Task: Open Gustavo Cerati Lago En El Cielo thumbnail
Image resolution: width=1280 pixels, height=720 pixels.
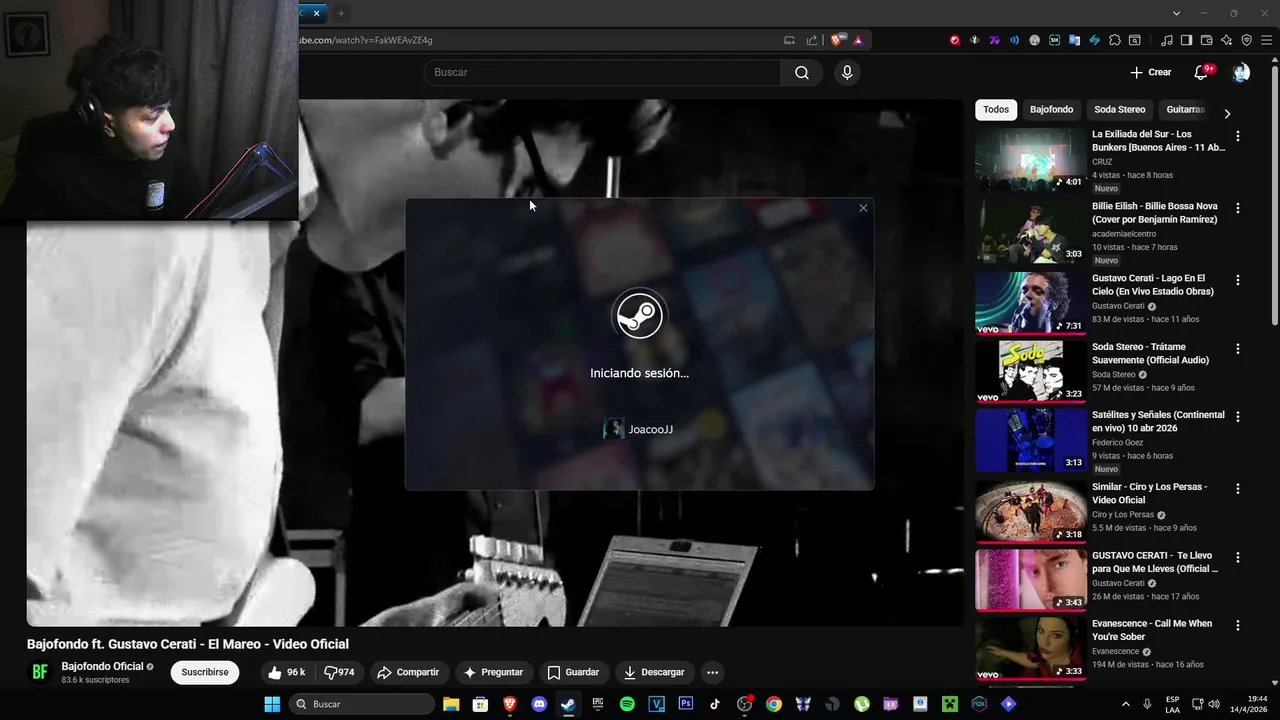Action: tap(1030, 303)
